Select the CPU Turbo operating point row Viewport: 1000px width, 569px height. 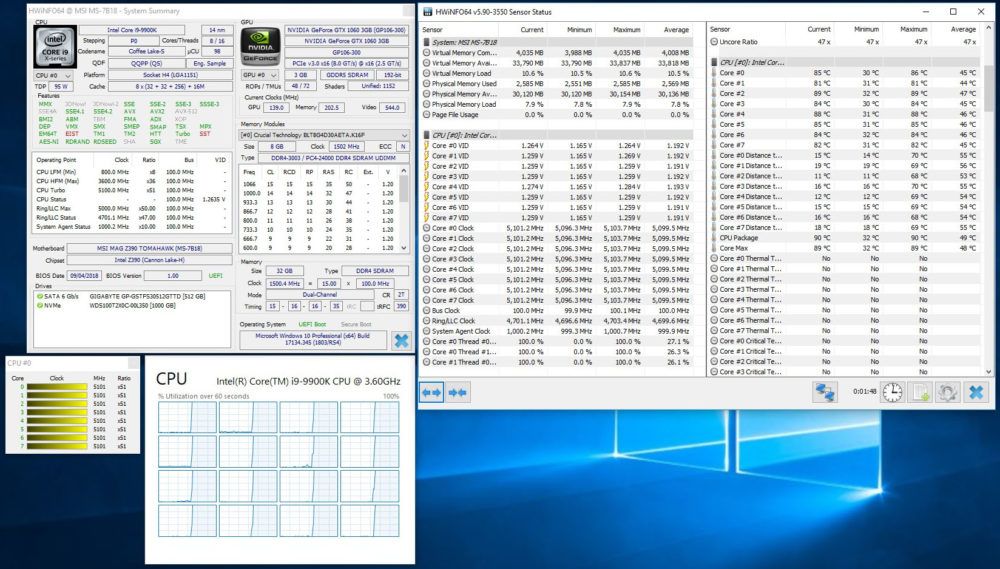coord(131,190)
